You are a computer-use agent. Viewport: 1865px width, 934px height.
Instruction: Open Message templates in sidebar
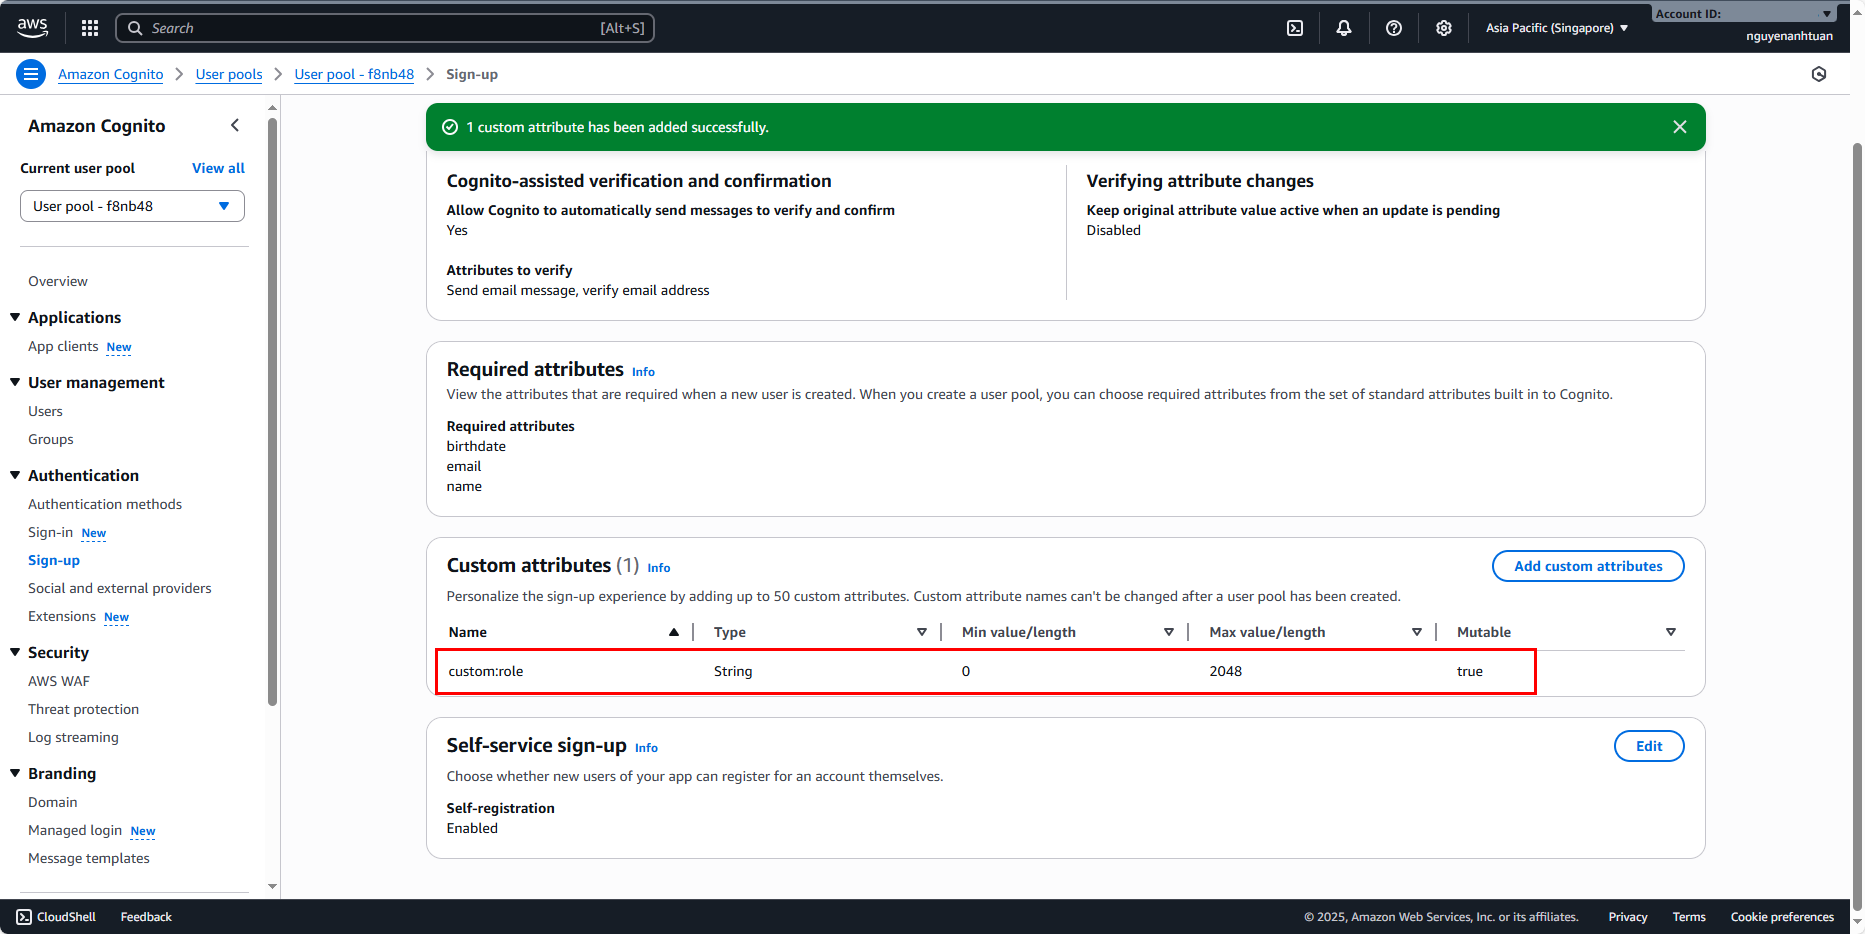[x=89, y=858]
